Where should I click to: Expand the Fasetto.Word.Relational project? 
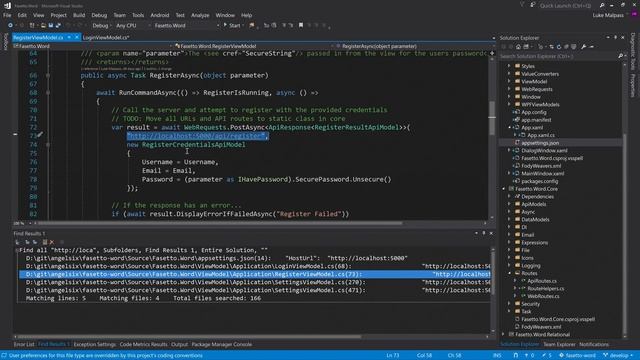click(x=504, y=334)
